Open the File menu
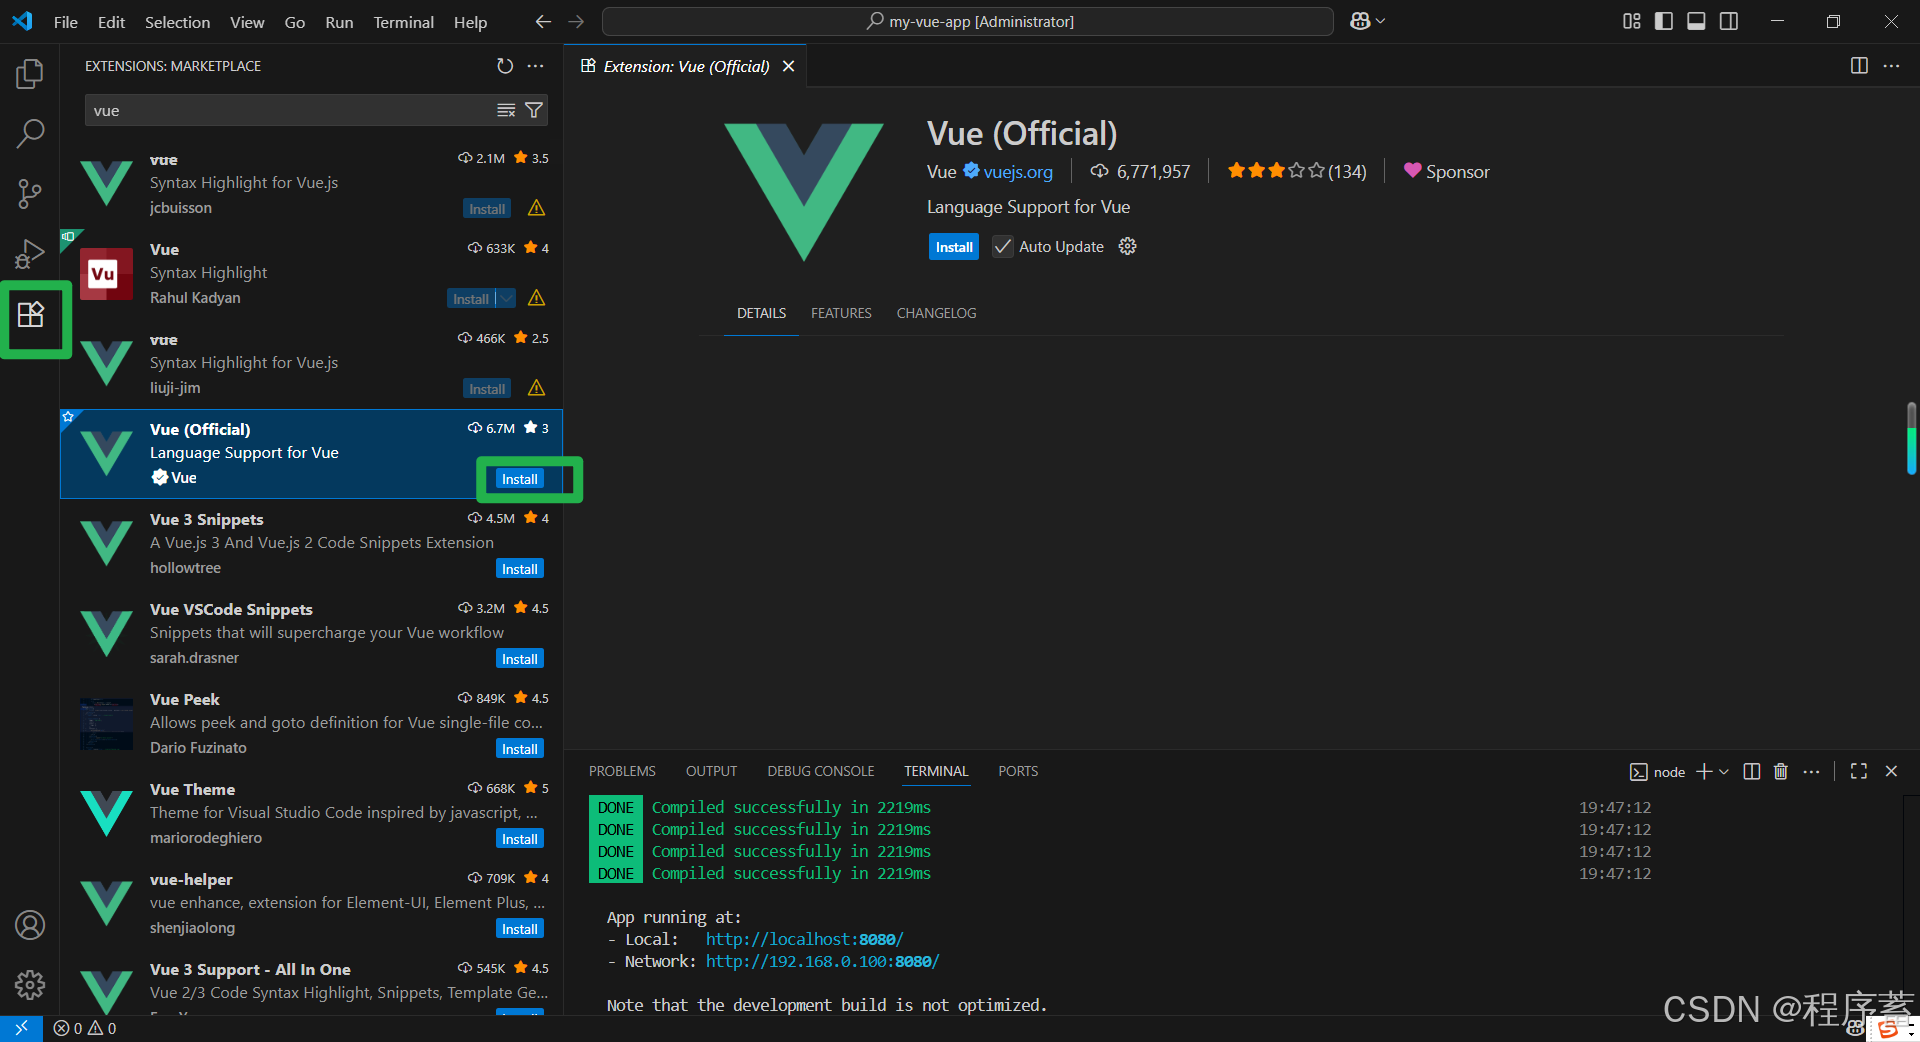This screenshot has height=1042, width=1920. [x=66, y=21]
